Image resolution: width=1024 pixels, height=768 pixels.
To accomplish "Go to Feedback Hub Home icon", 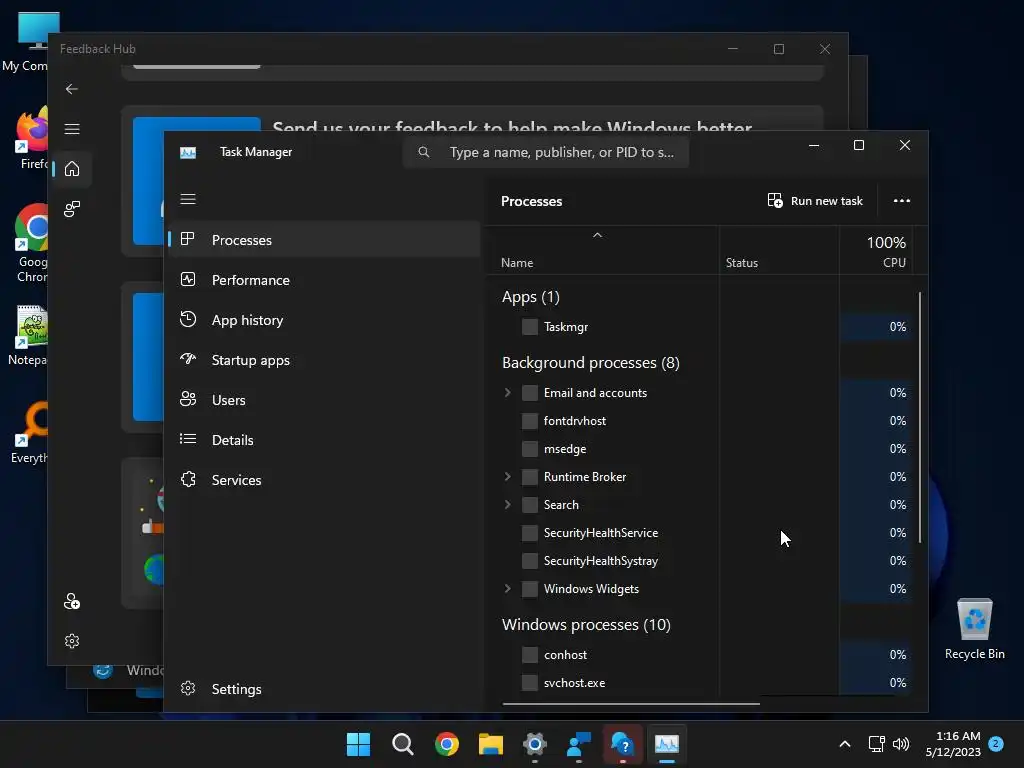I will coord(72,169).
